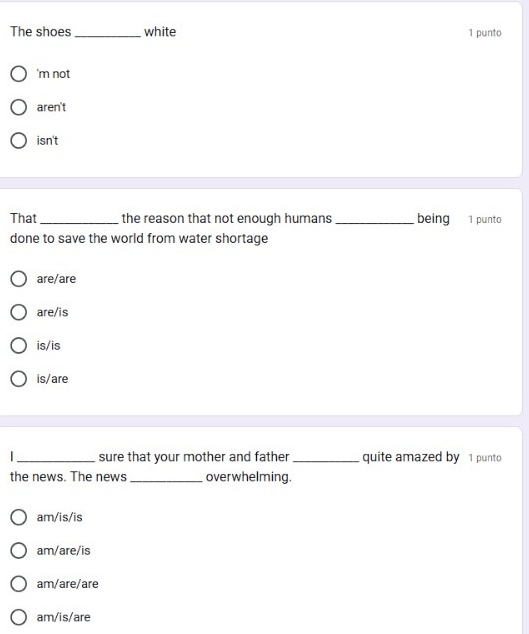Pick "are/are" for the water shortage question
Screen dimensions: 529x634
(x=19, y=279)
